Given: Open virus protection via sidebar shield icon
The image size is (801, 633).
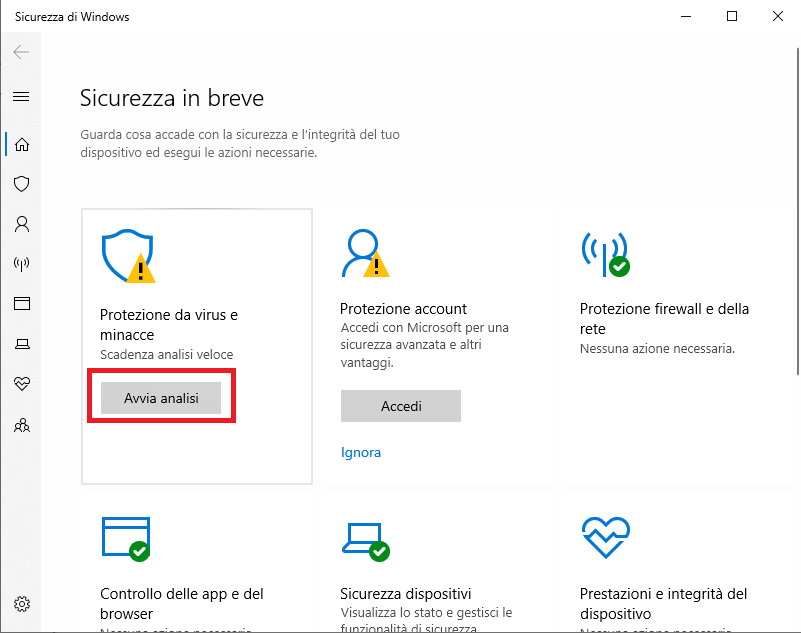Looking at the screenshot, I should pos(21,184).
